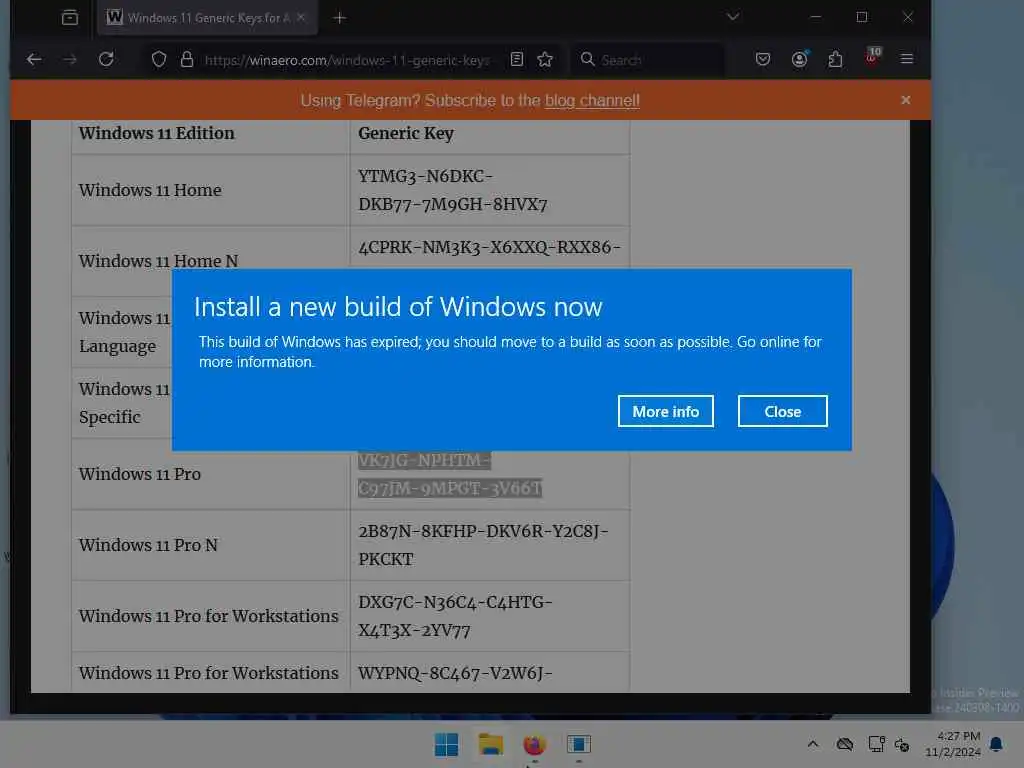Viewport: 1024px width, 768px height.
Task: Go back to the previous page
Action: tap(34, 59)
